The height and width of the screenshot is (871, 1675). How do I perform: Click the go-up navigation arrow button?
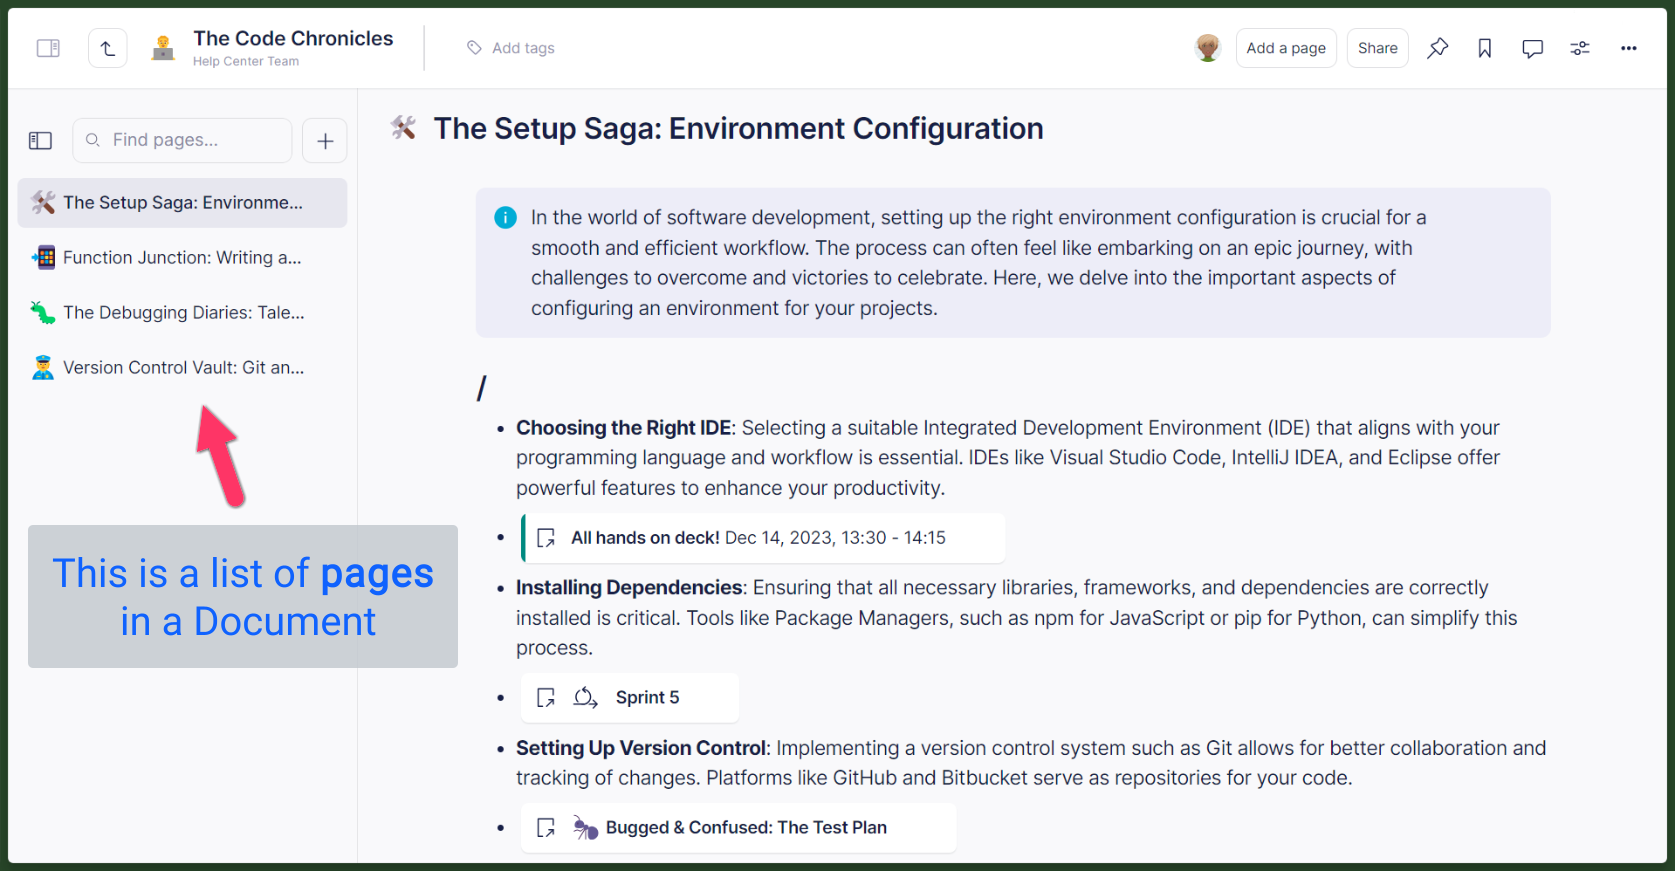tap(108, 48)
